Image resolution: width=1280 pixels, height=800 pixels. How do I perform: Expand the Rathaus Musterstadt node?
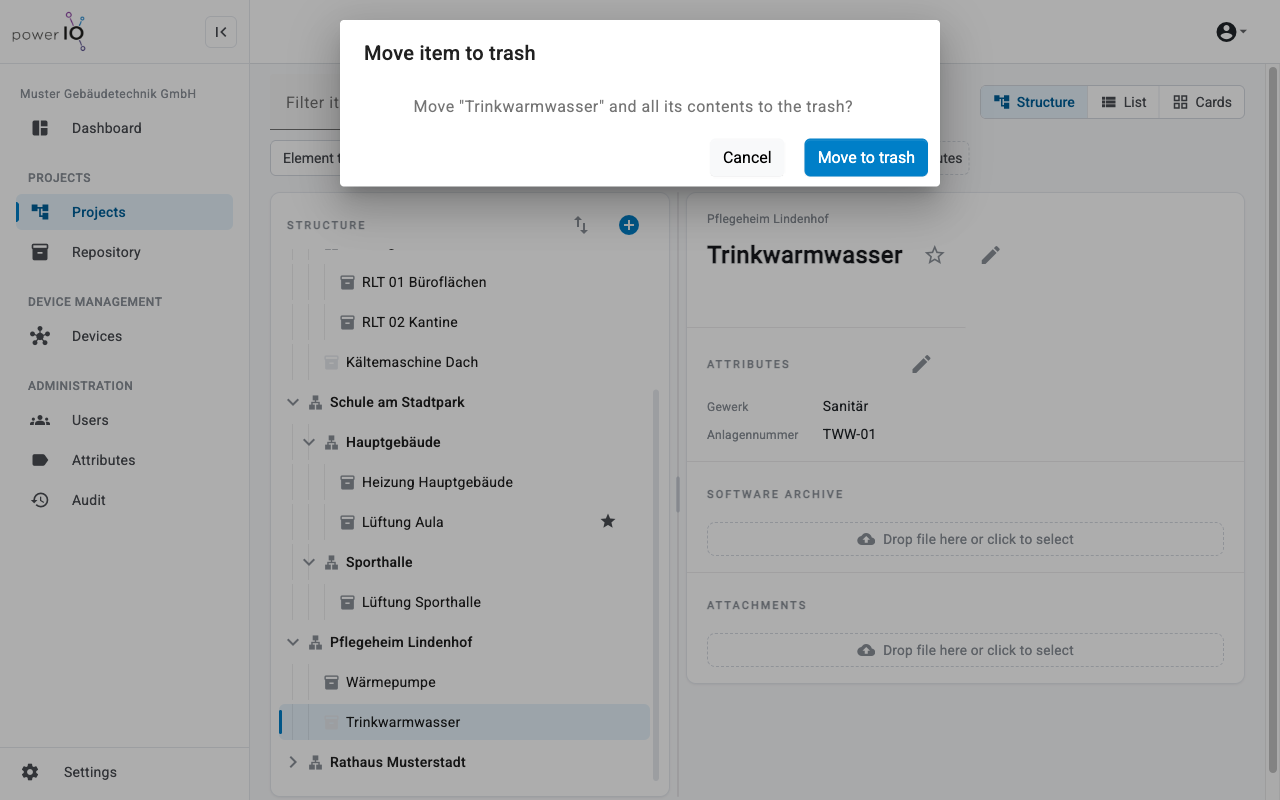(293, 762)
